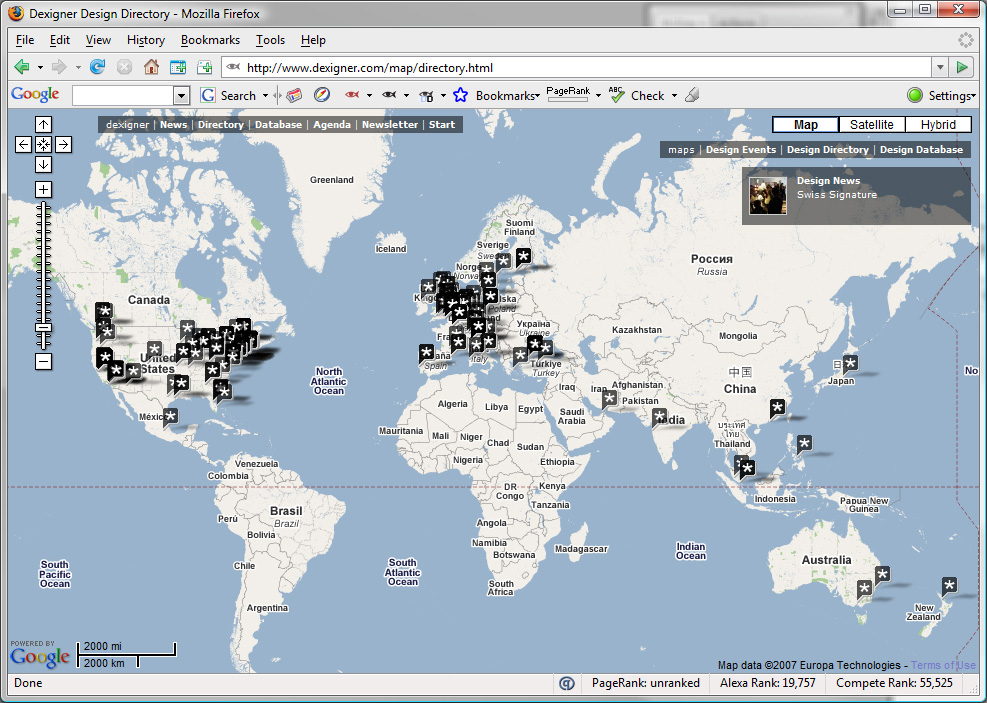The image size is (987, 703).
Task: Go to the Firefox home page icon
Action: (x=151, y=67)
